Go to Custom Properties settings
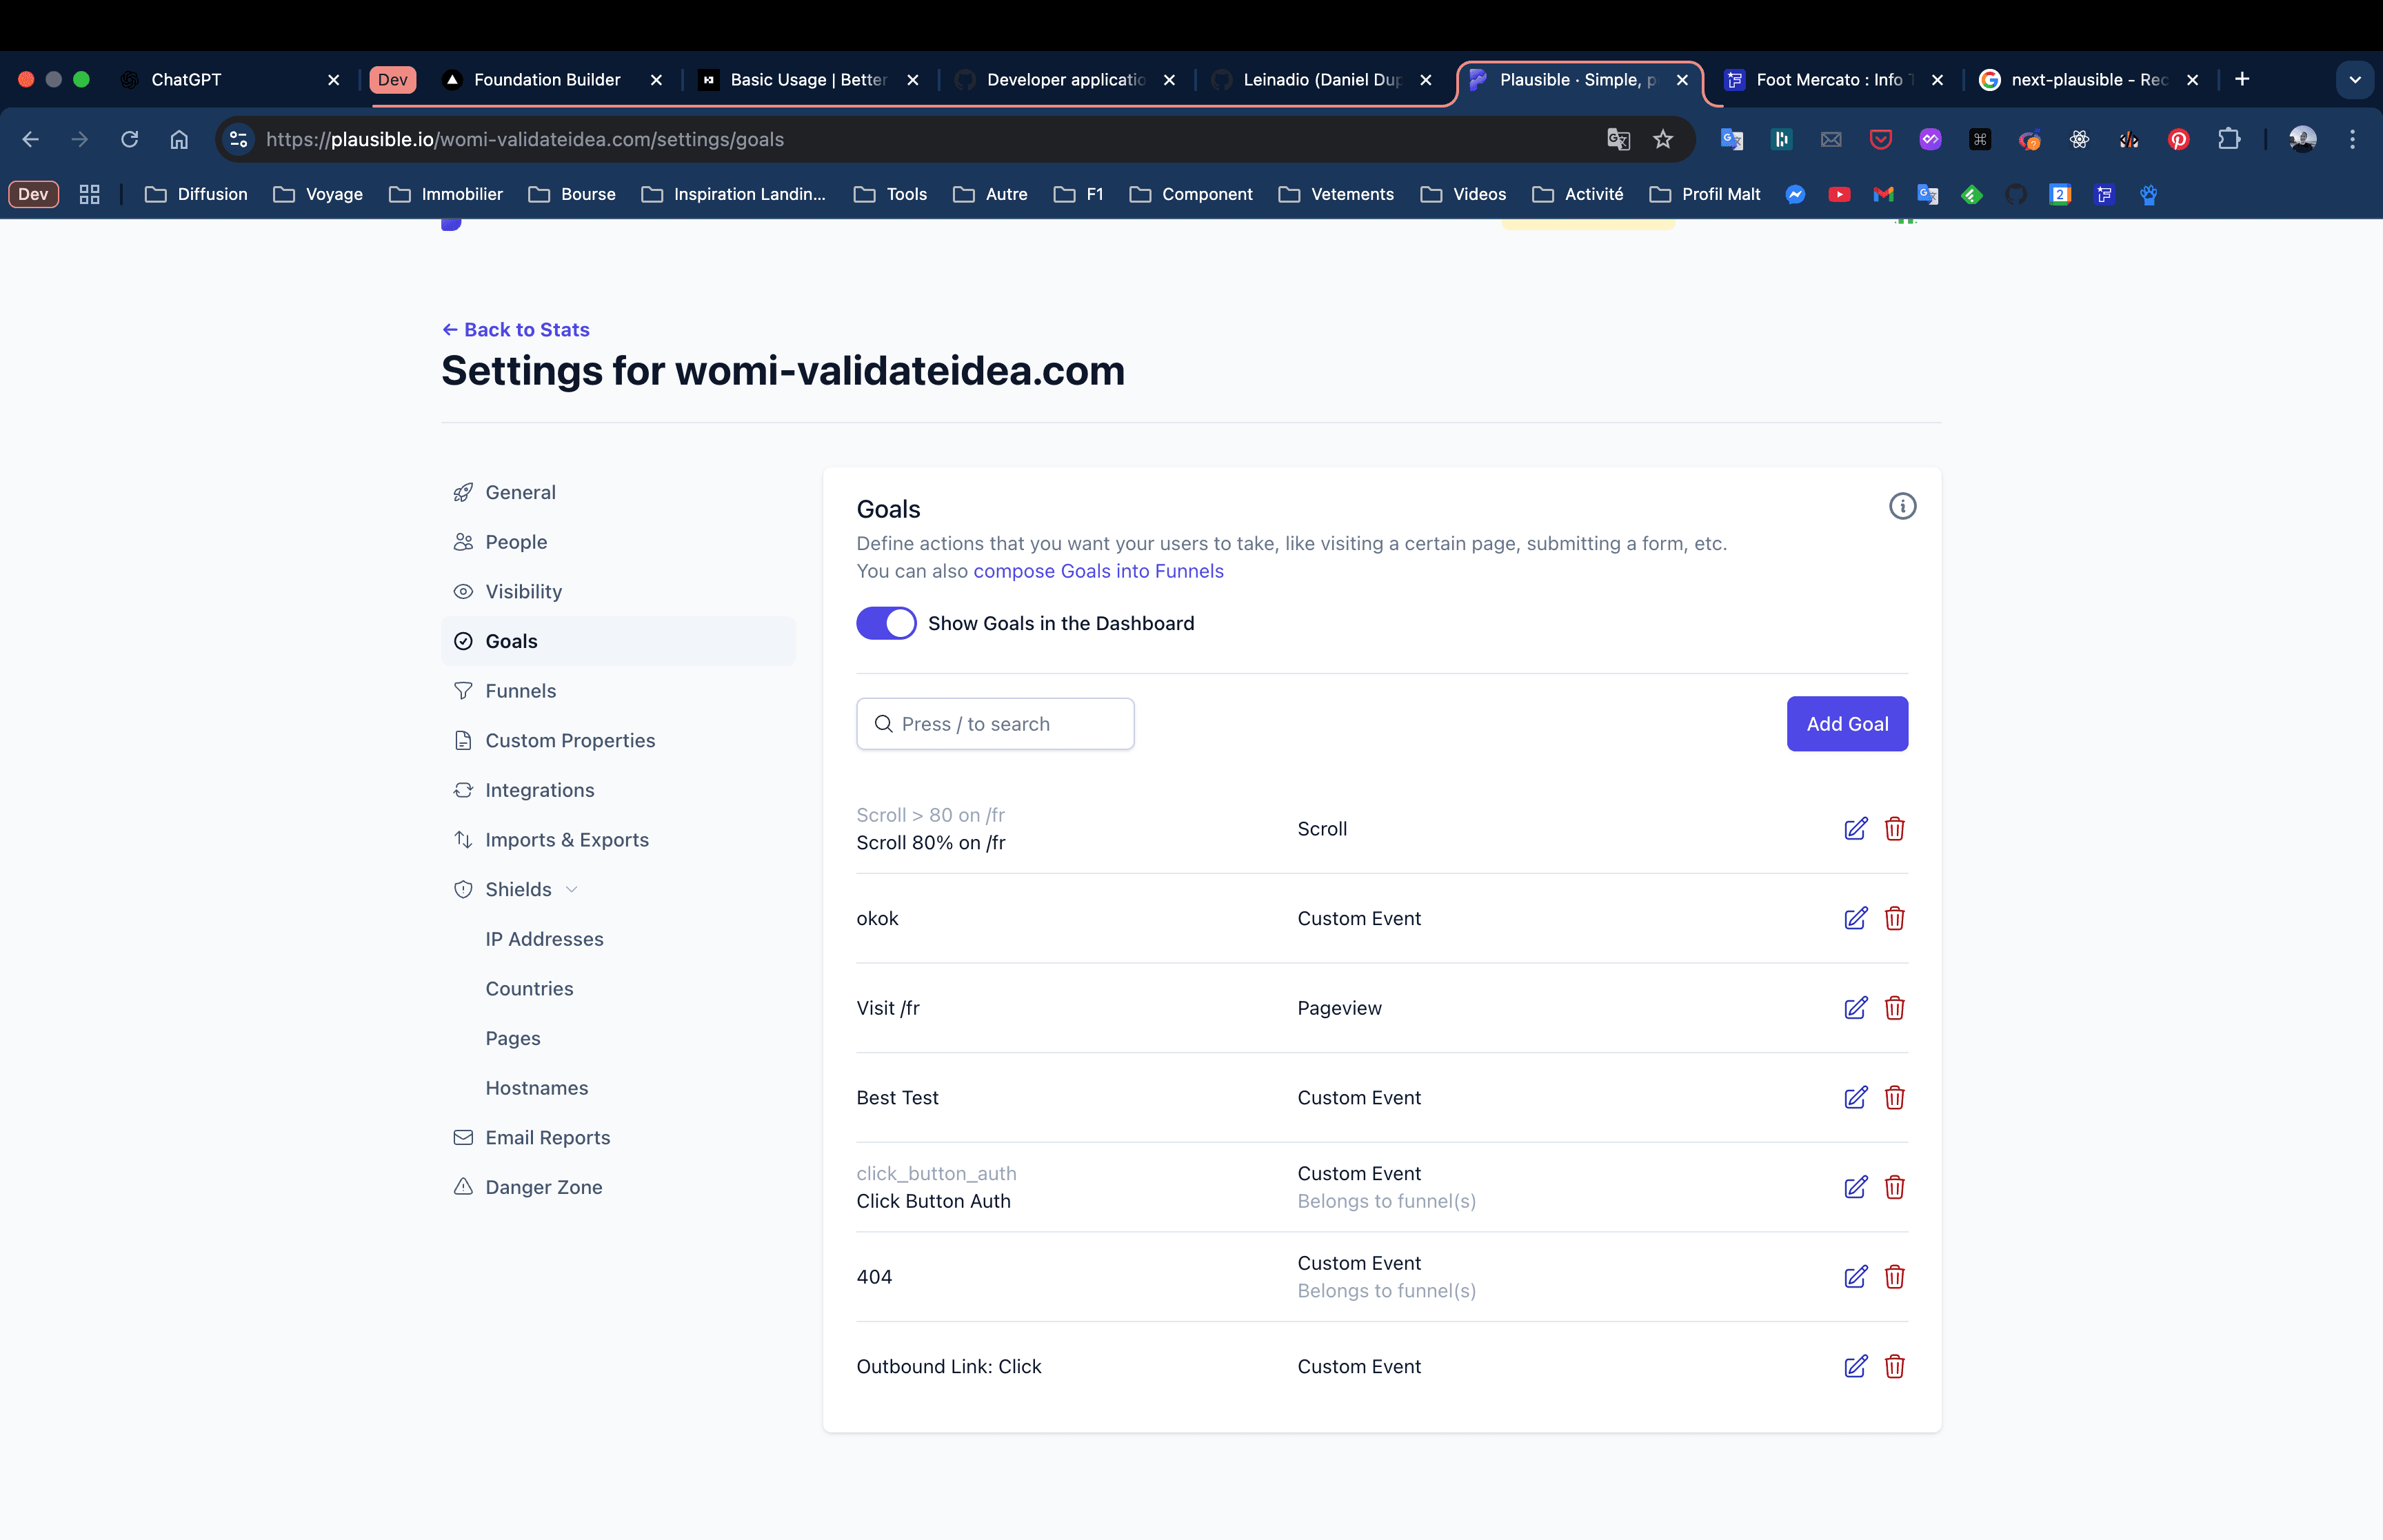The image size is (2383, 1540). [x=570, y=740]
